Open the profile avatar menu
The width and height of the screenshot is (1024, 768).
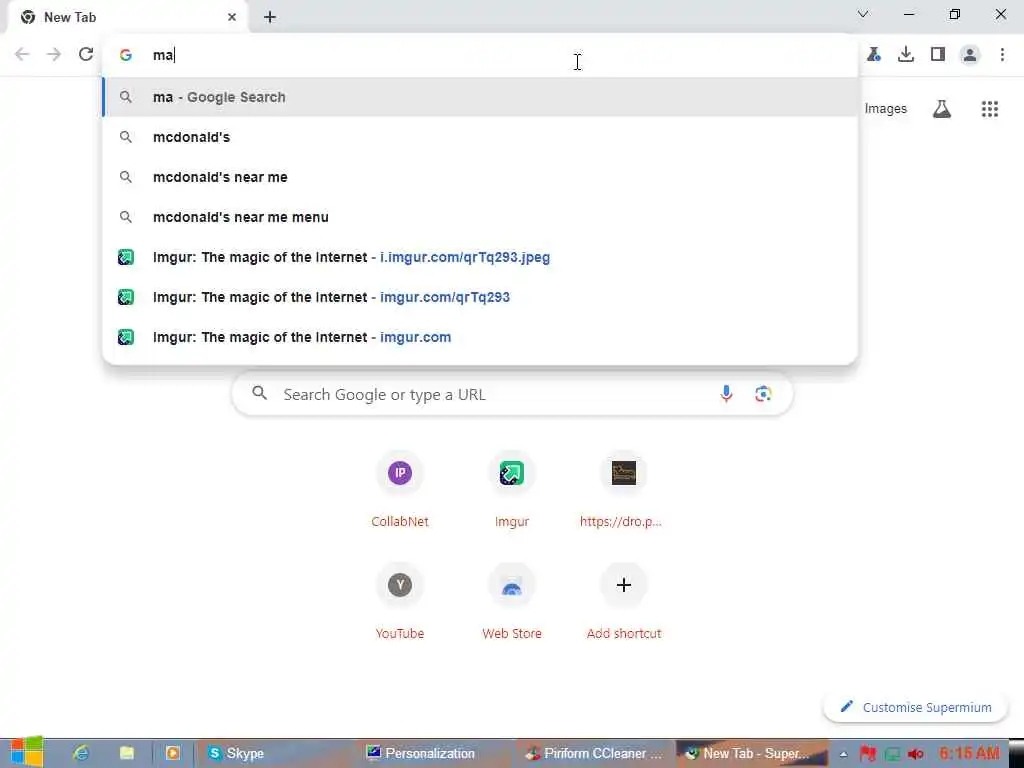pyautogui.click(x=970, y=54)
